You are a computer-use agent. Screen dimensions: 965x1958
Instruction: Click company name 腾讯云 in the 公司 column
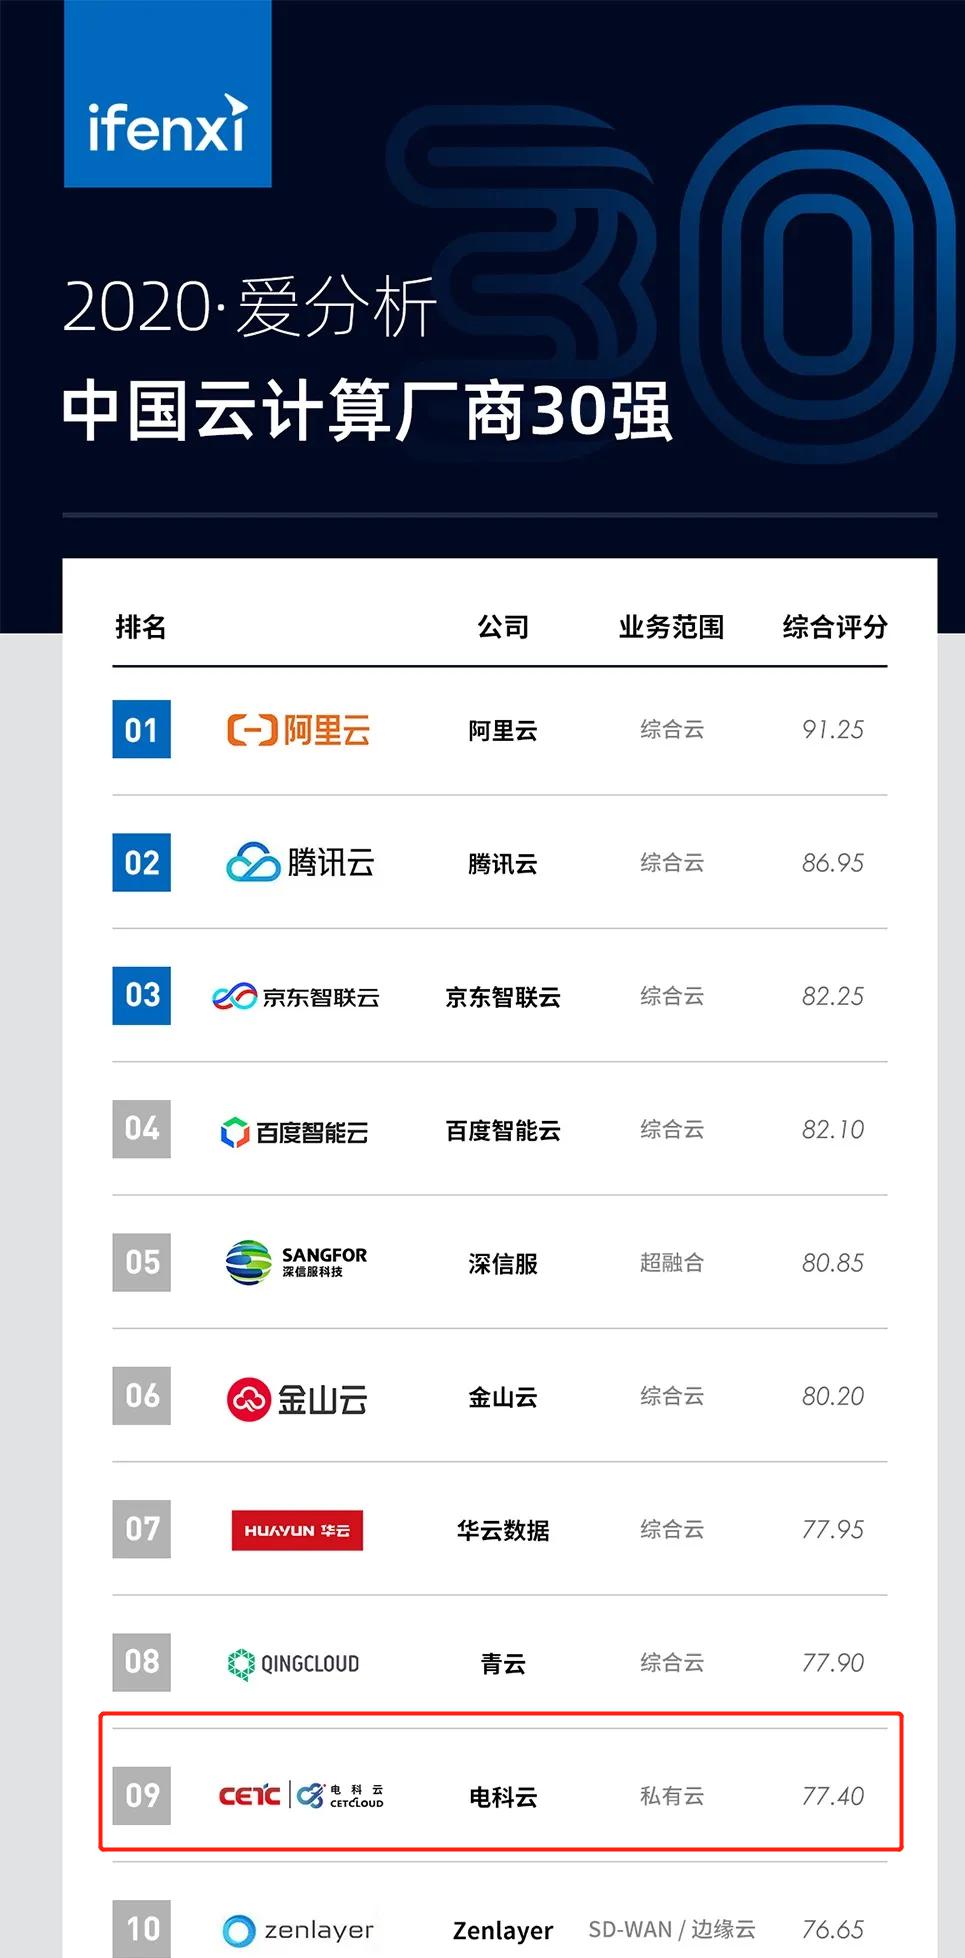pos(503,864)
